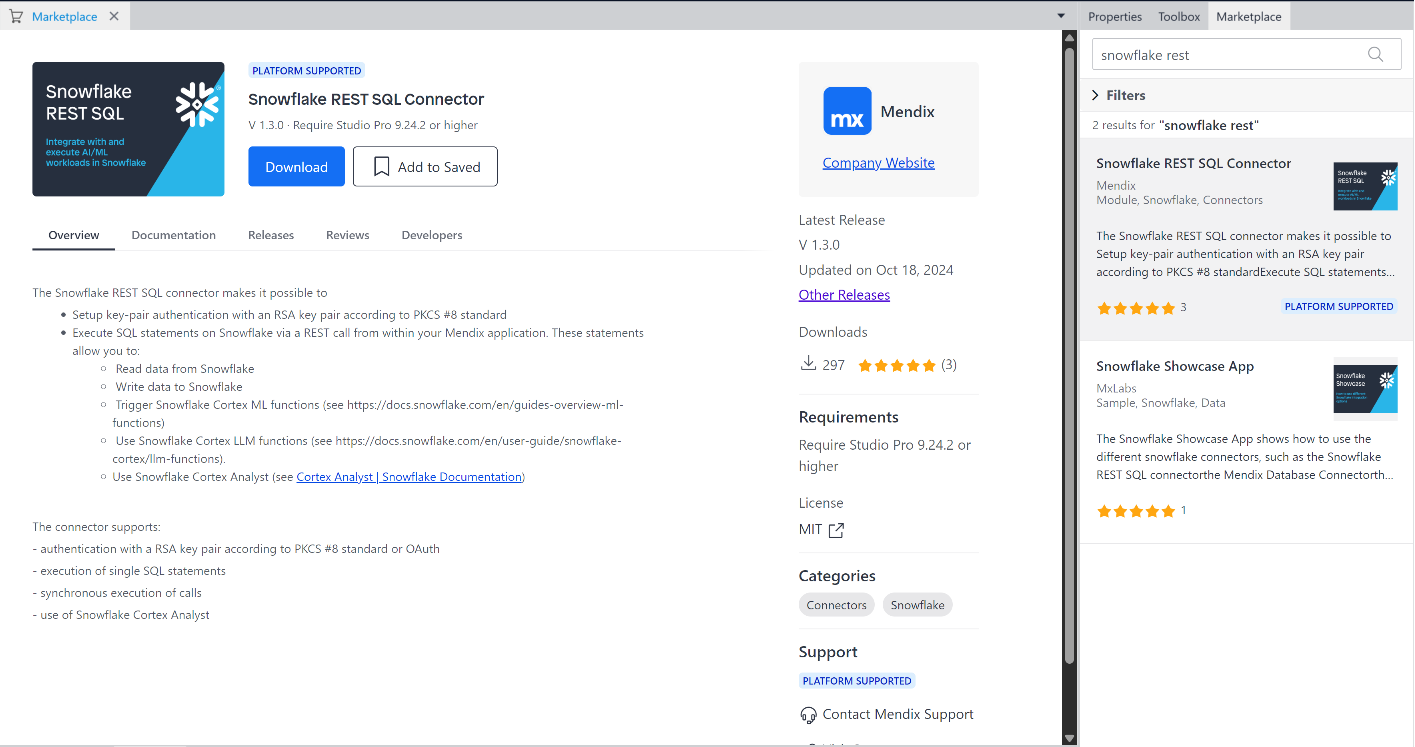Click the downloads arrow icon beside 297

pos(808,364)
